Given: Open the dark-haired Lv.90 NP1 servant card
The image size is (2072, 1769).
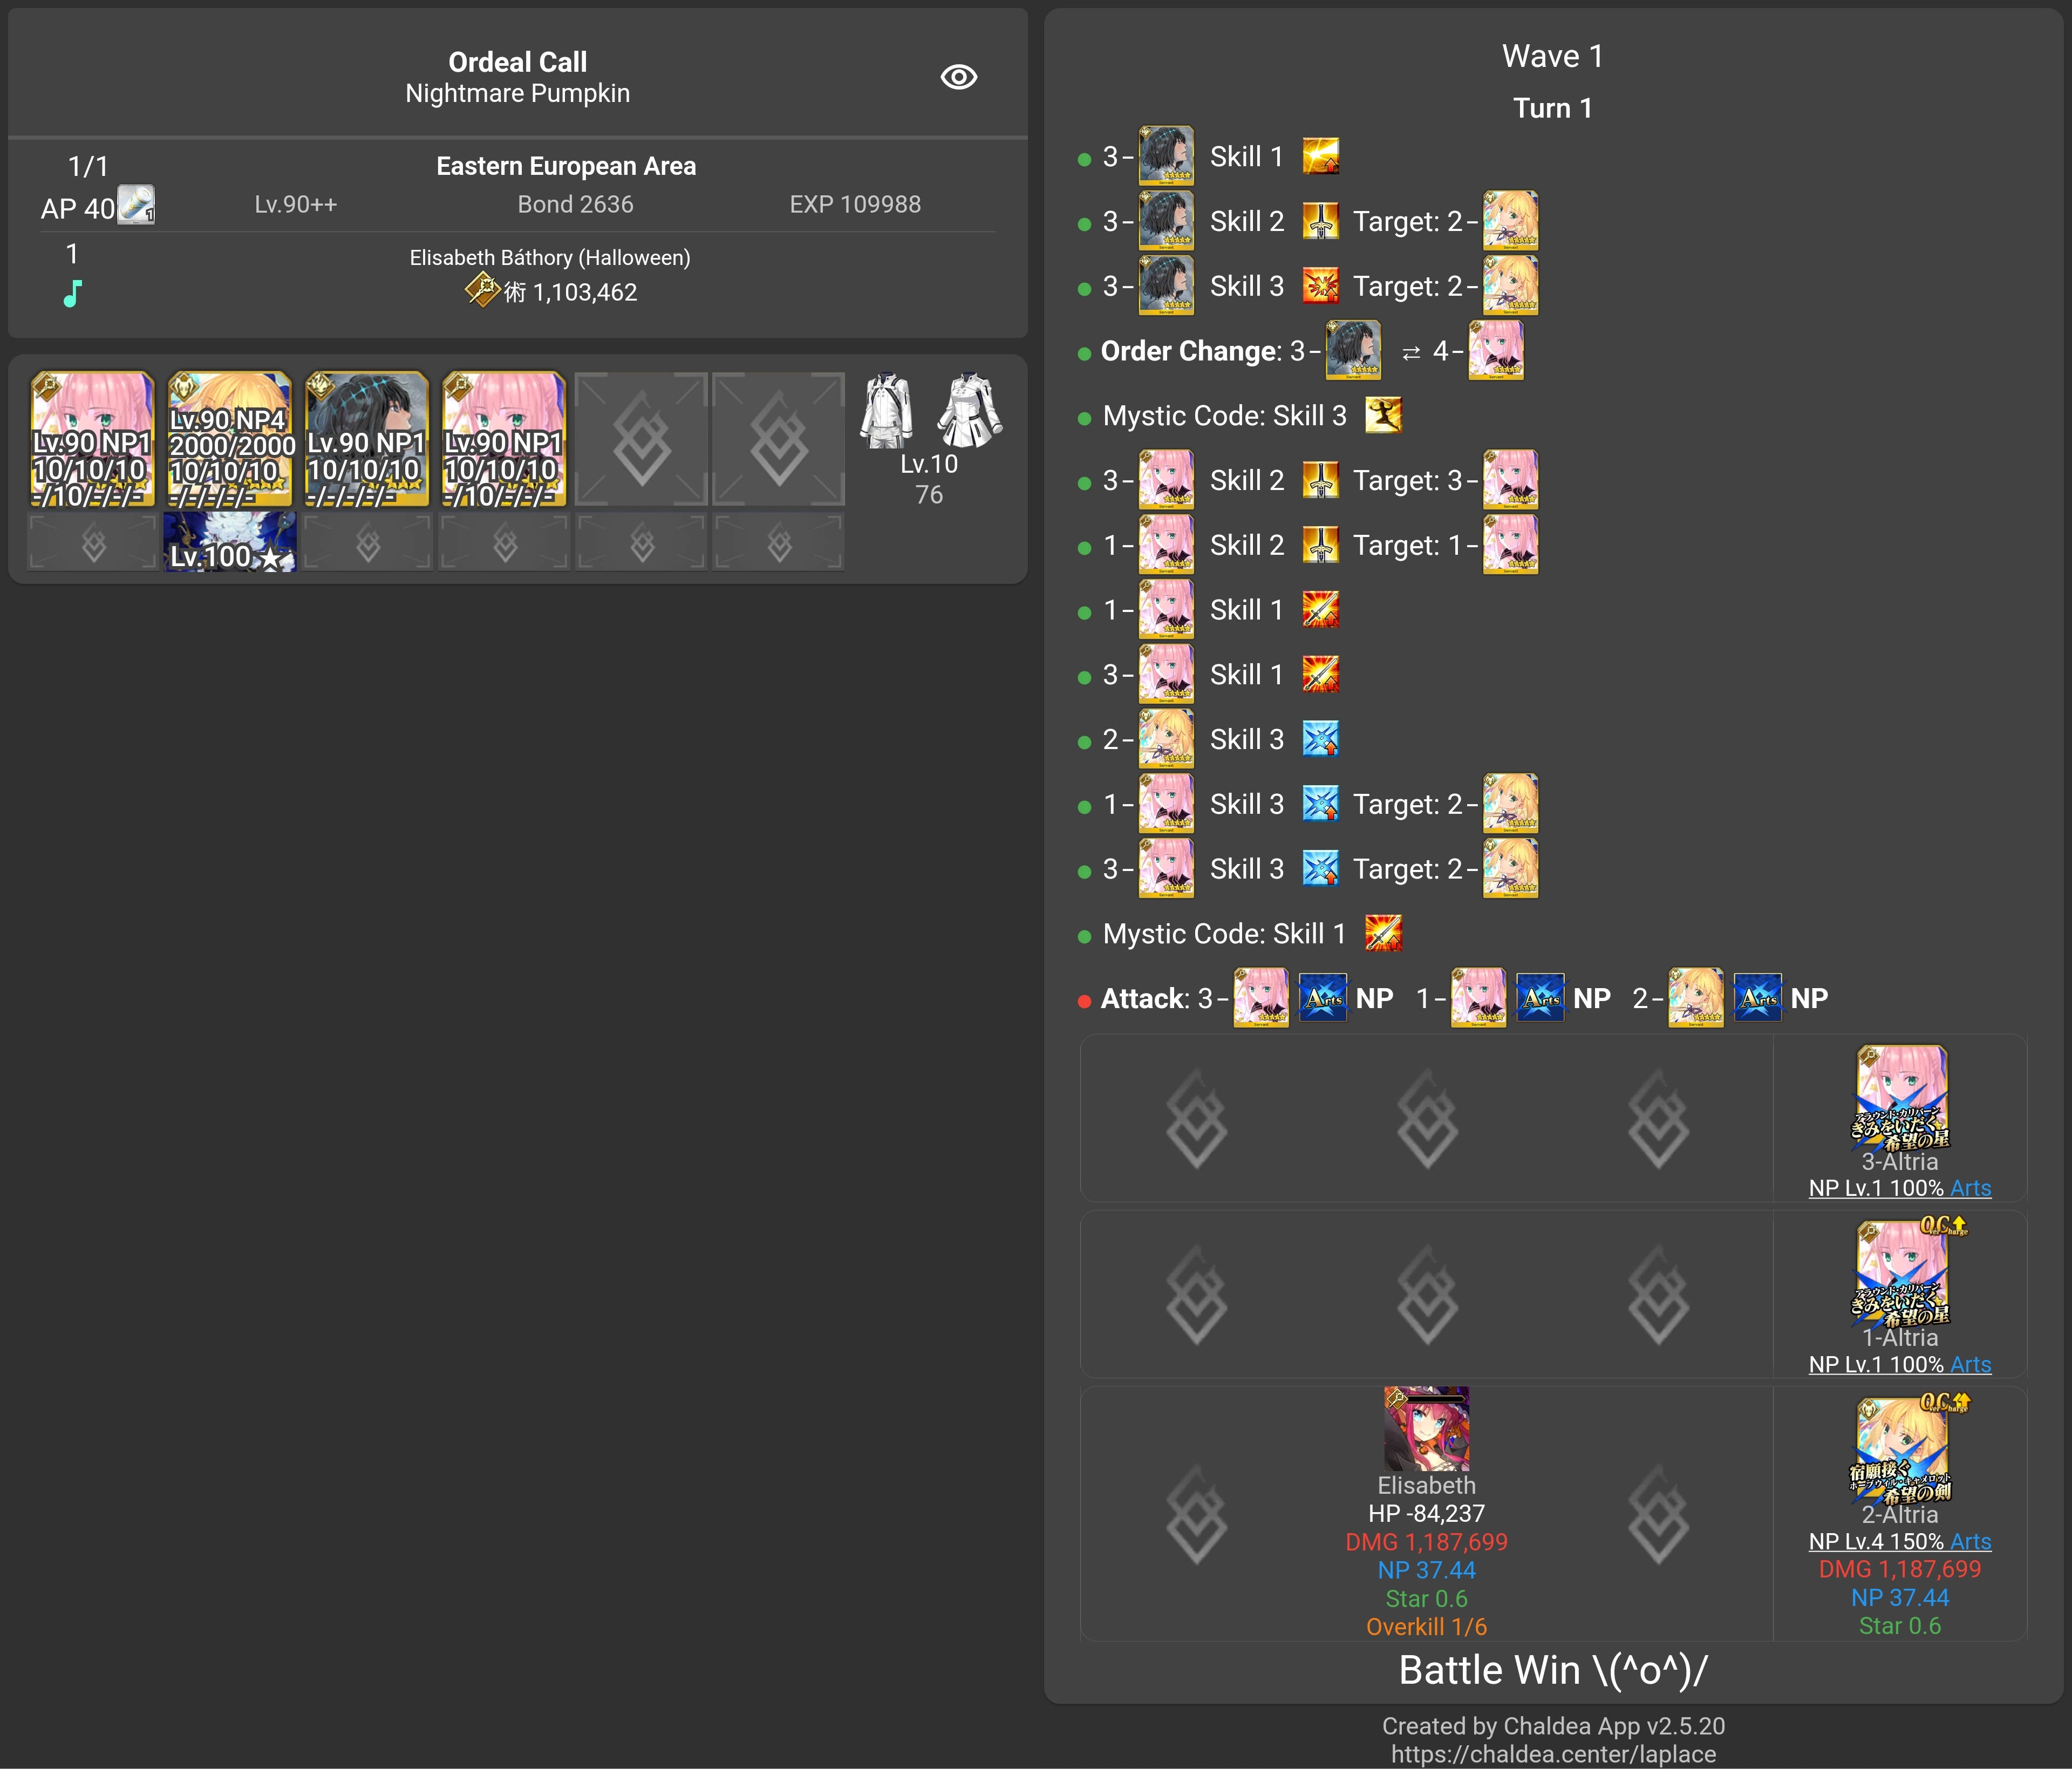Looking at the screenshot, I should point(367,440).
